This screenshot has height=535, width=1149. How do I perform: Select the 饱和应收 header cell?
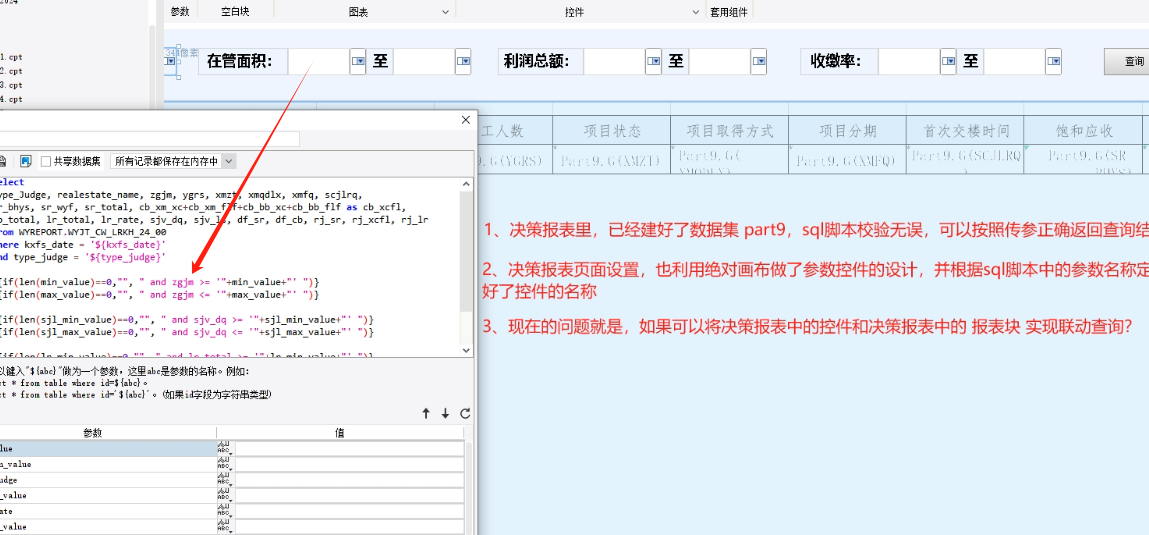1082,130
